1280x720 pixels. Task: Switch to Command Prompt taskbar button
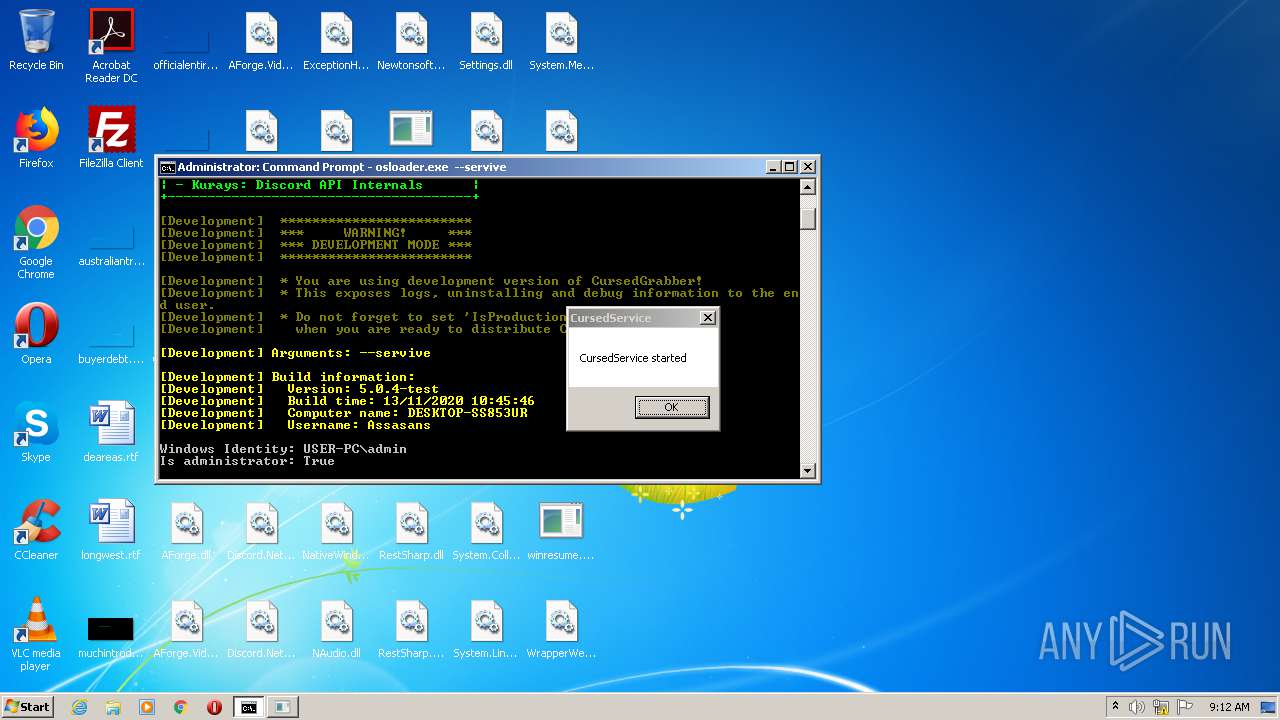249,707
